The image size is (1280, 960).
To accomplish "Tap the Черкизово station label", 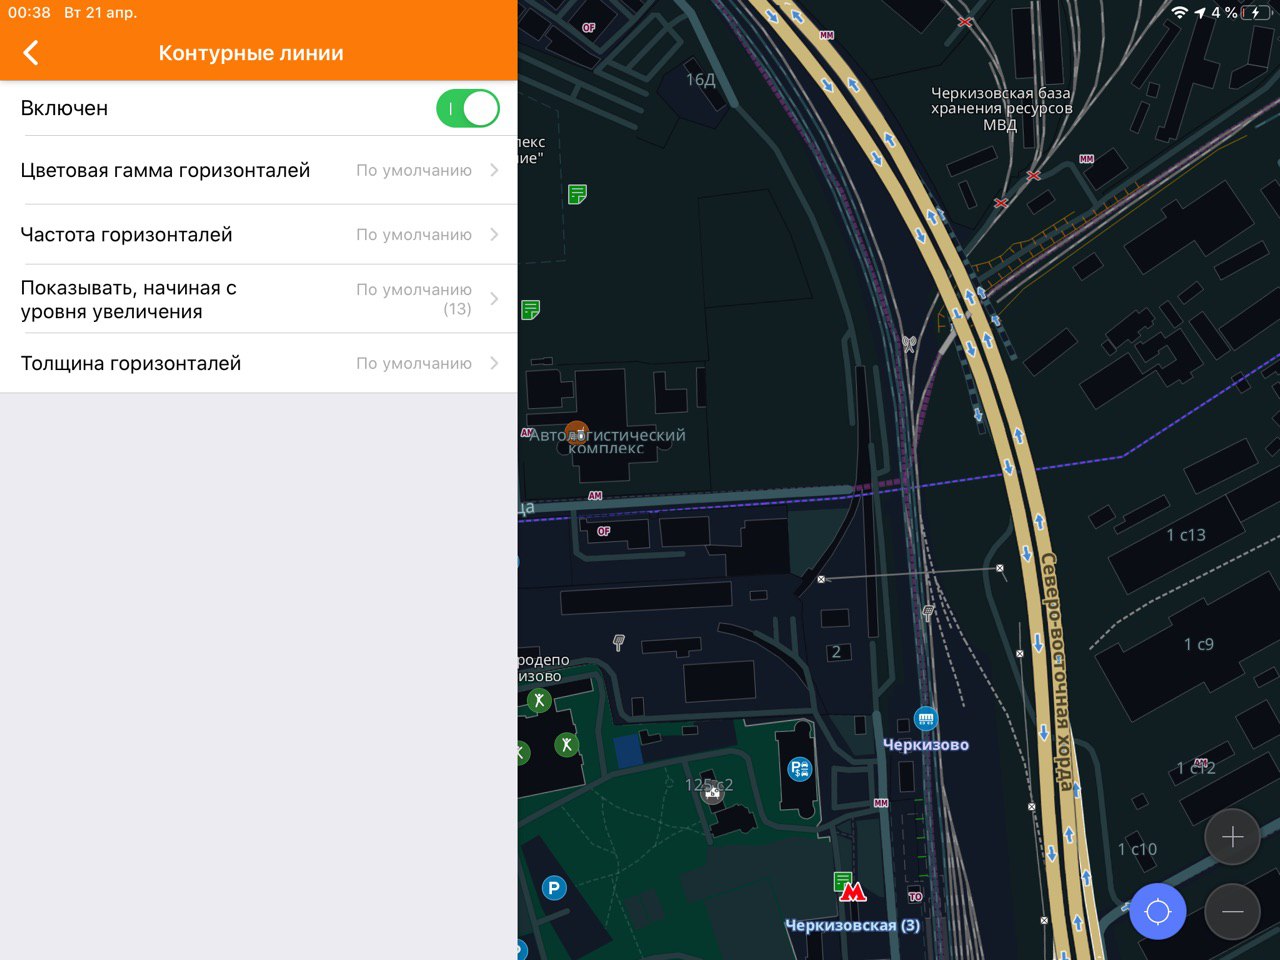I will 926,745.
